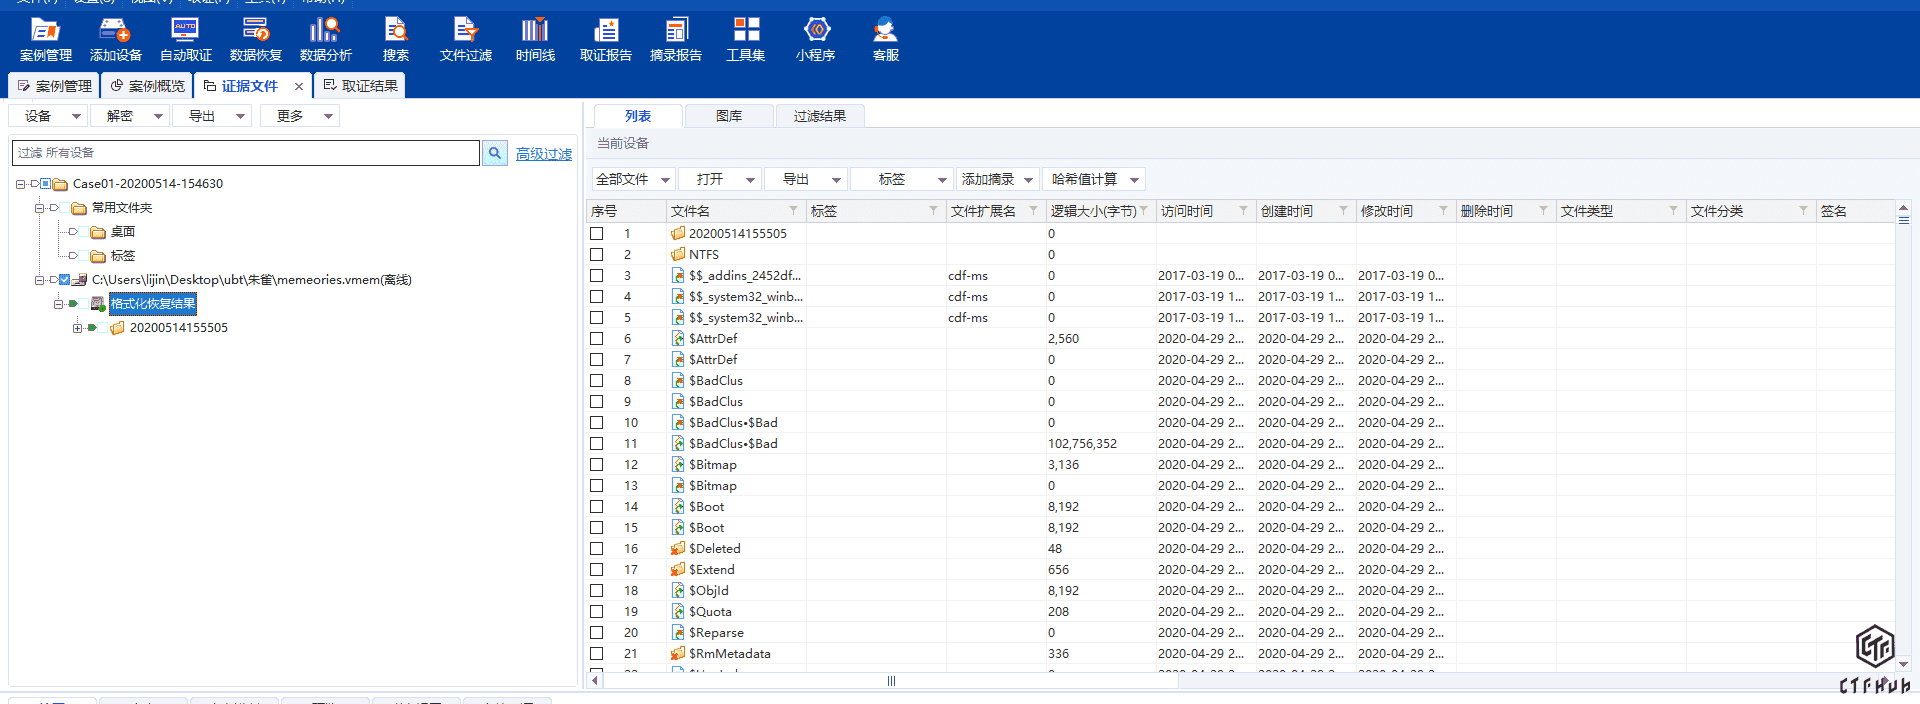Viewport: 1920px width, 704px height.
Task: Open 案例管理 in the top toolbar
Action: point(45,39)
